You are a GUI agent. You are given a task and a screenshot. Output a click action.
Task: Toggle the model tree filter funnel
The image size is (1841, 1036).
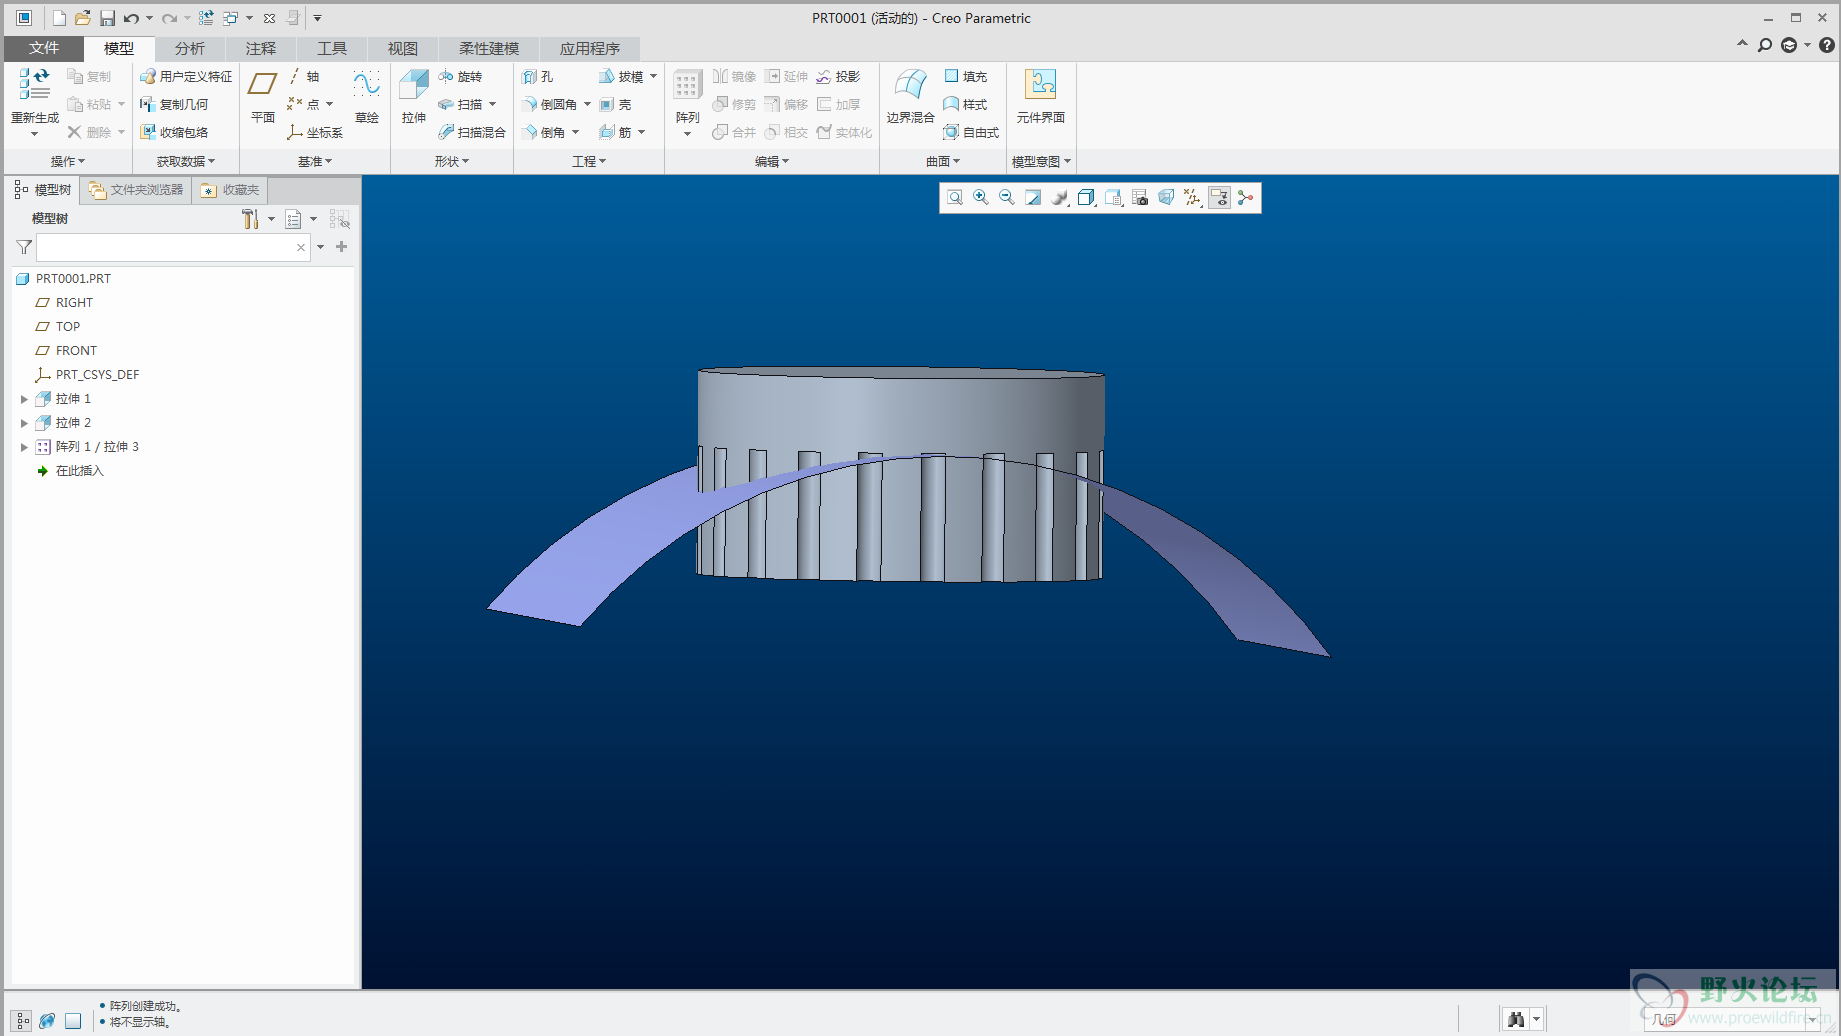tap(24, 247)
